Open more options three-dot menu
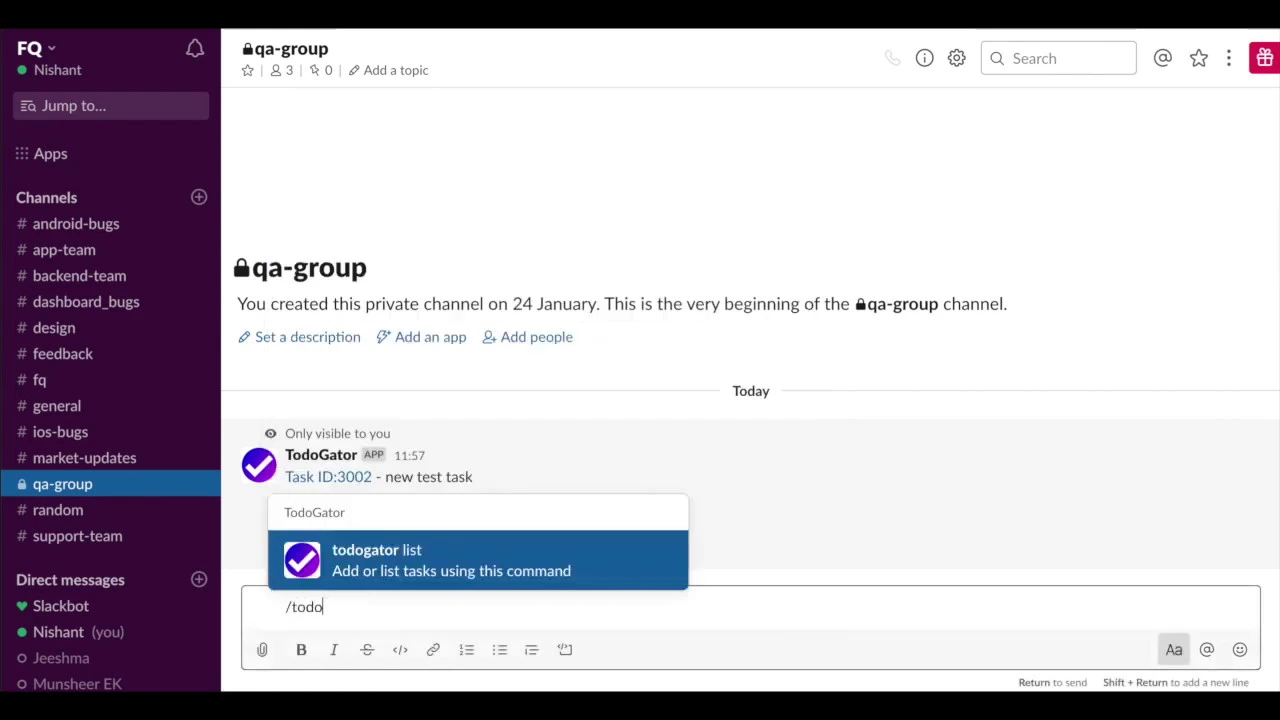Viewport: 1280px width, 720px height. click(1229, 58)
